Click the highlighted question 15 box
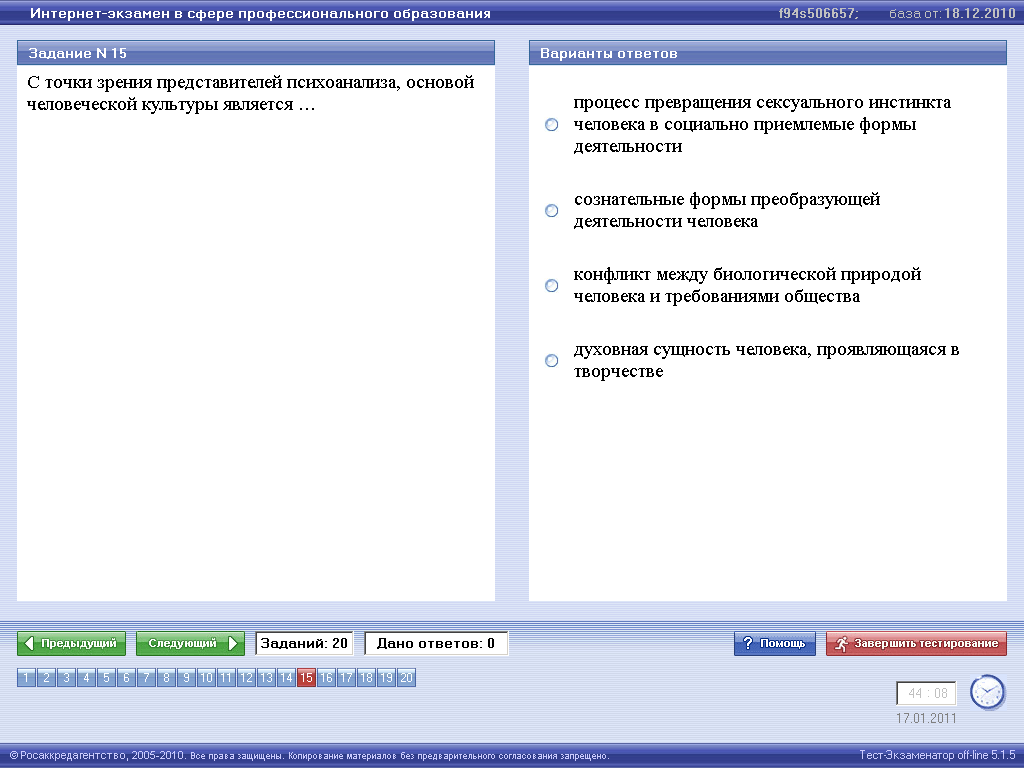Image resolution: width=1024 pixels, height=768 pixels. point(306,678)
